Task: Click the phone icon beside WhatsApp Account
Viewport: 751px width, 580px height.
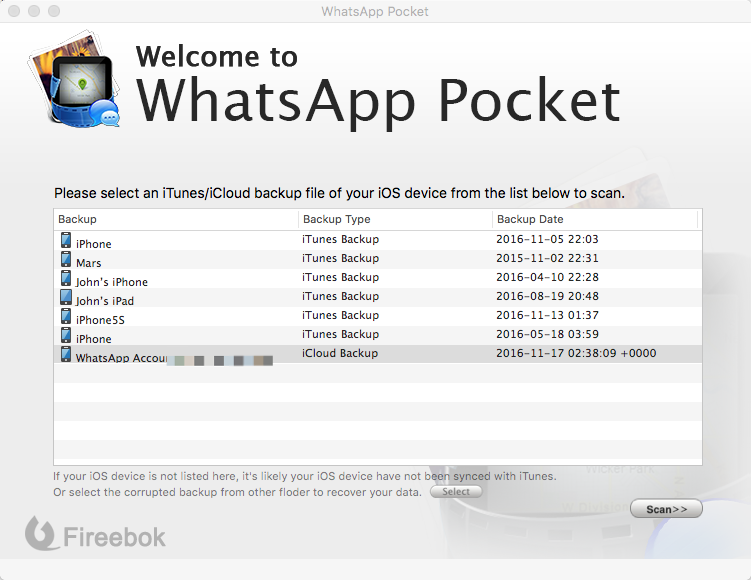Action: 66,354
